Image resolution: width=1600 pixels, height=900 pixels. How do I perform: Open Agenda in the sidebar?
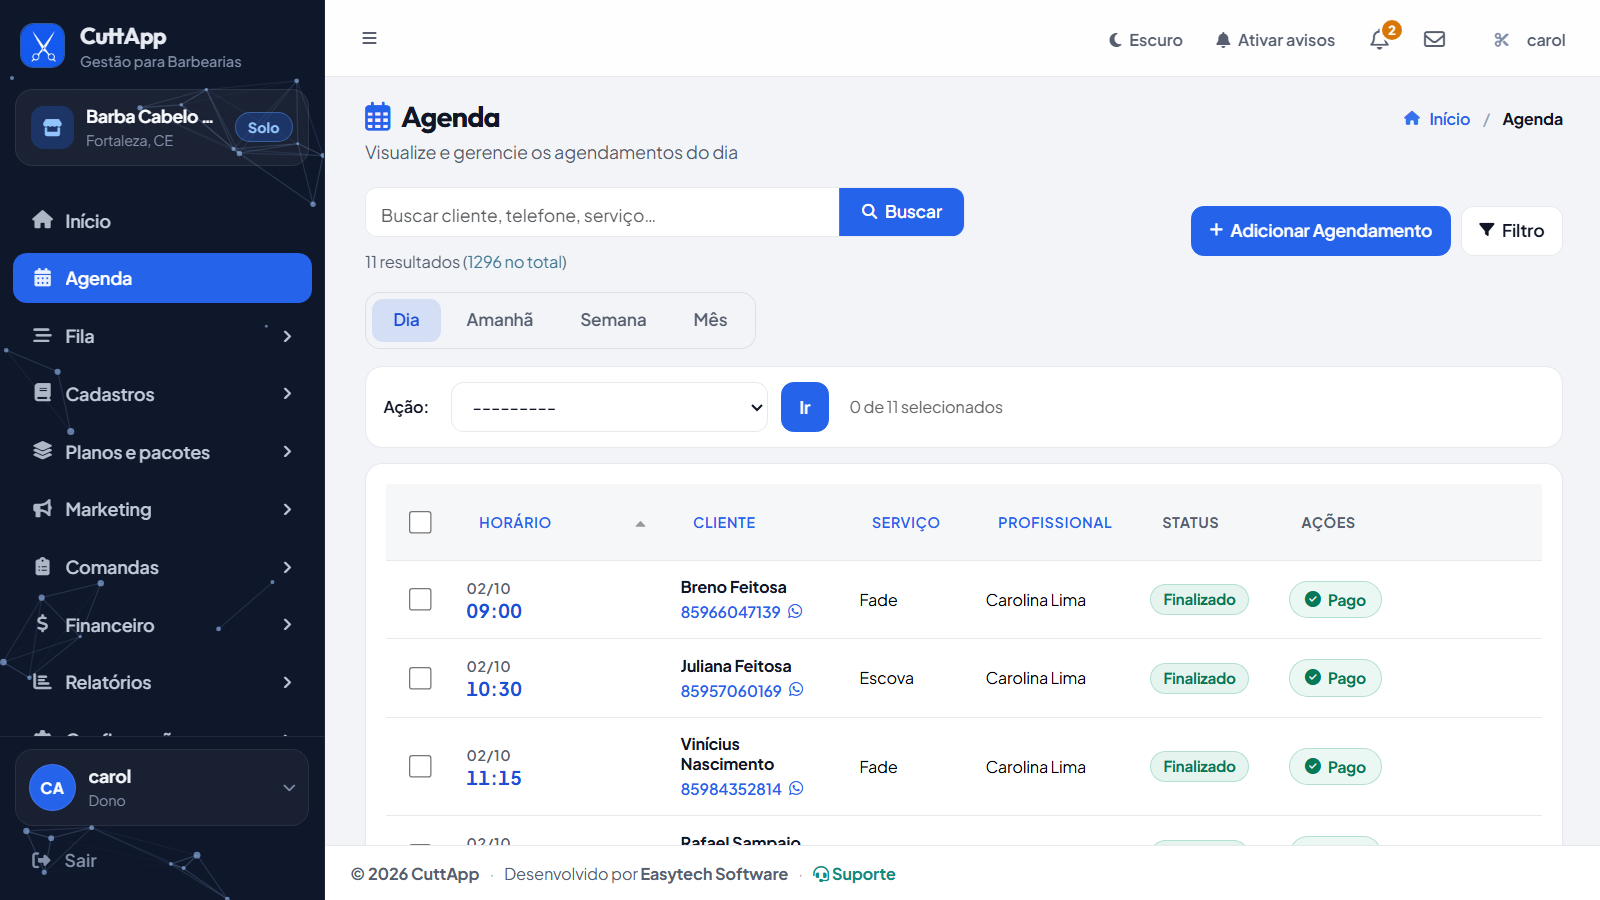[162, 278]
